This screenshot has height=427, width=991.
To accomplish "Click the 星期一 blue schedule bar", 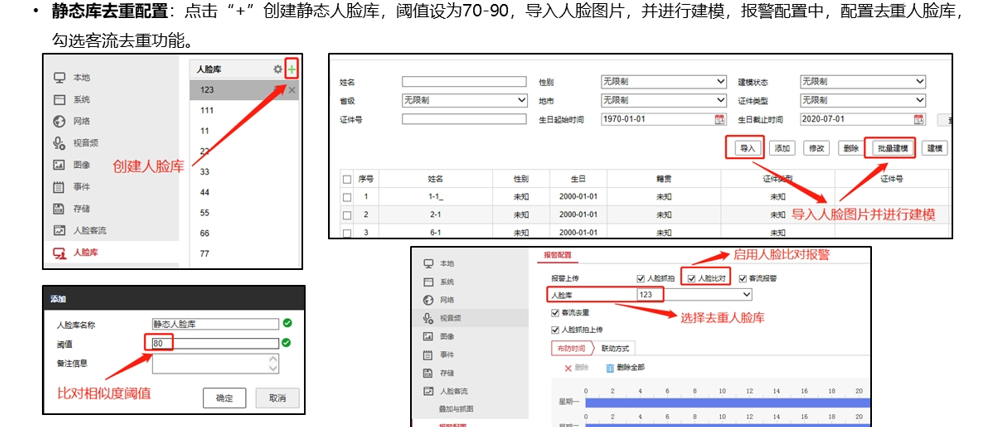I will (727, 403).
